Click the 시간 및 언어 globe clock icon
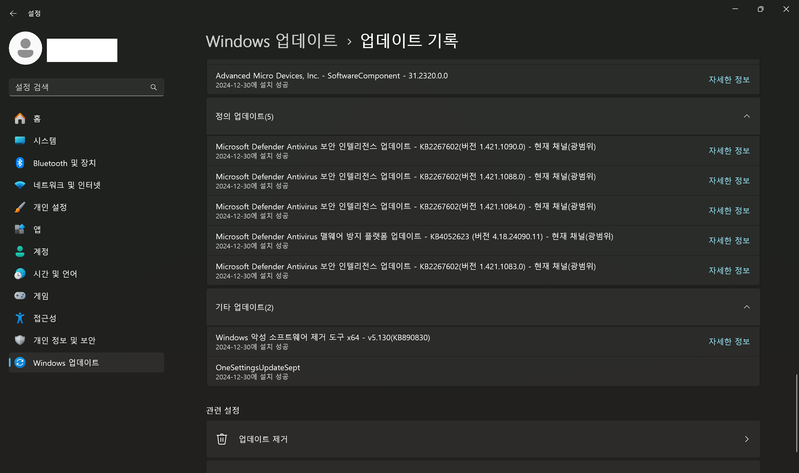The width and height of the screenshot is (799, 473). point(20,274)
